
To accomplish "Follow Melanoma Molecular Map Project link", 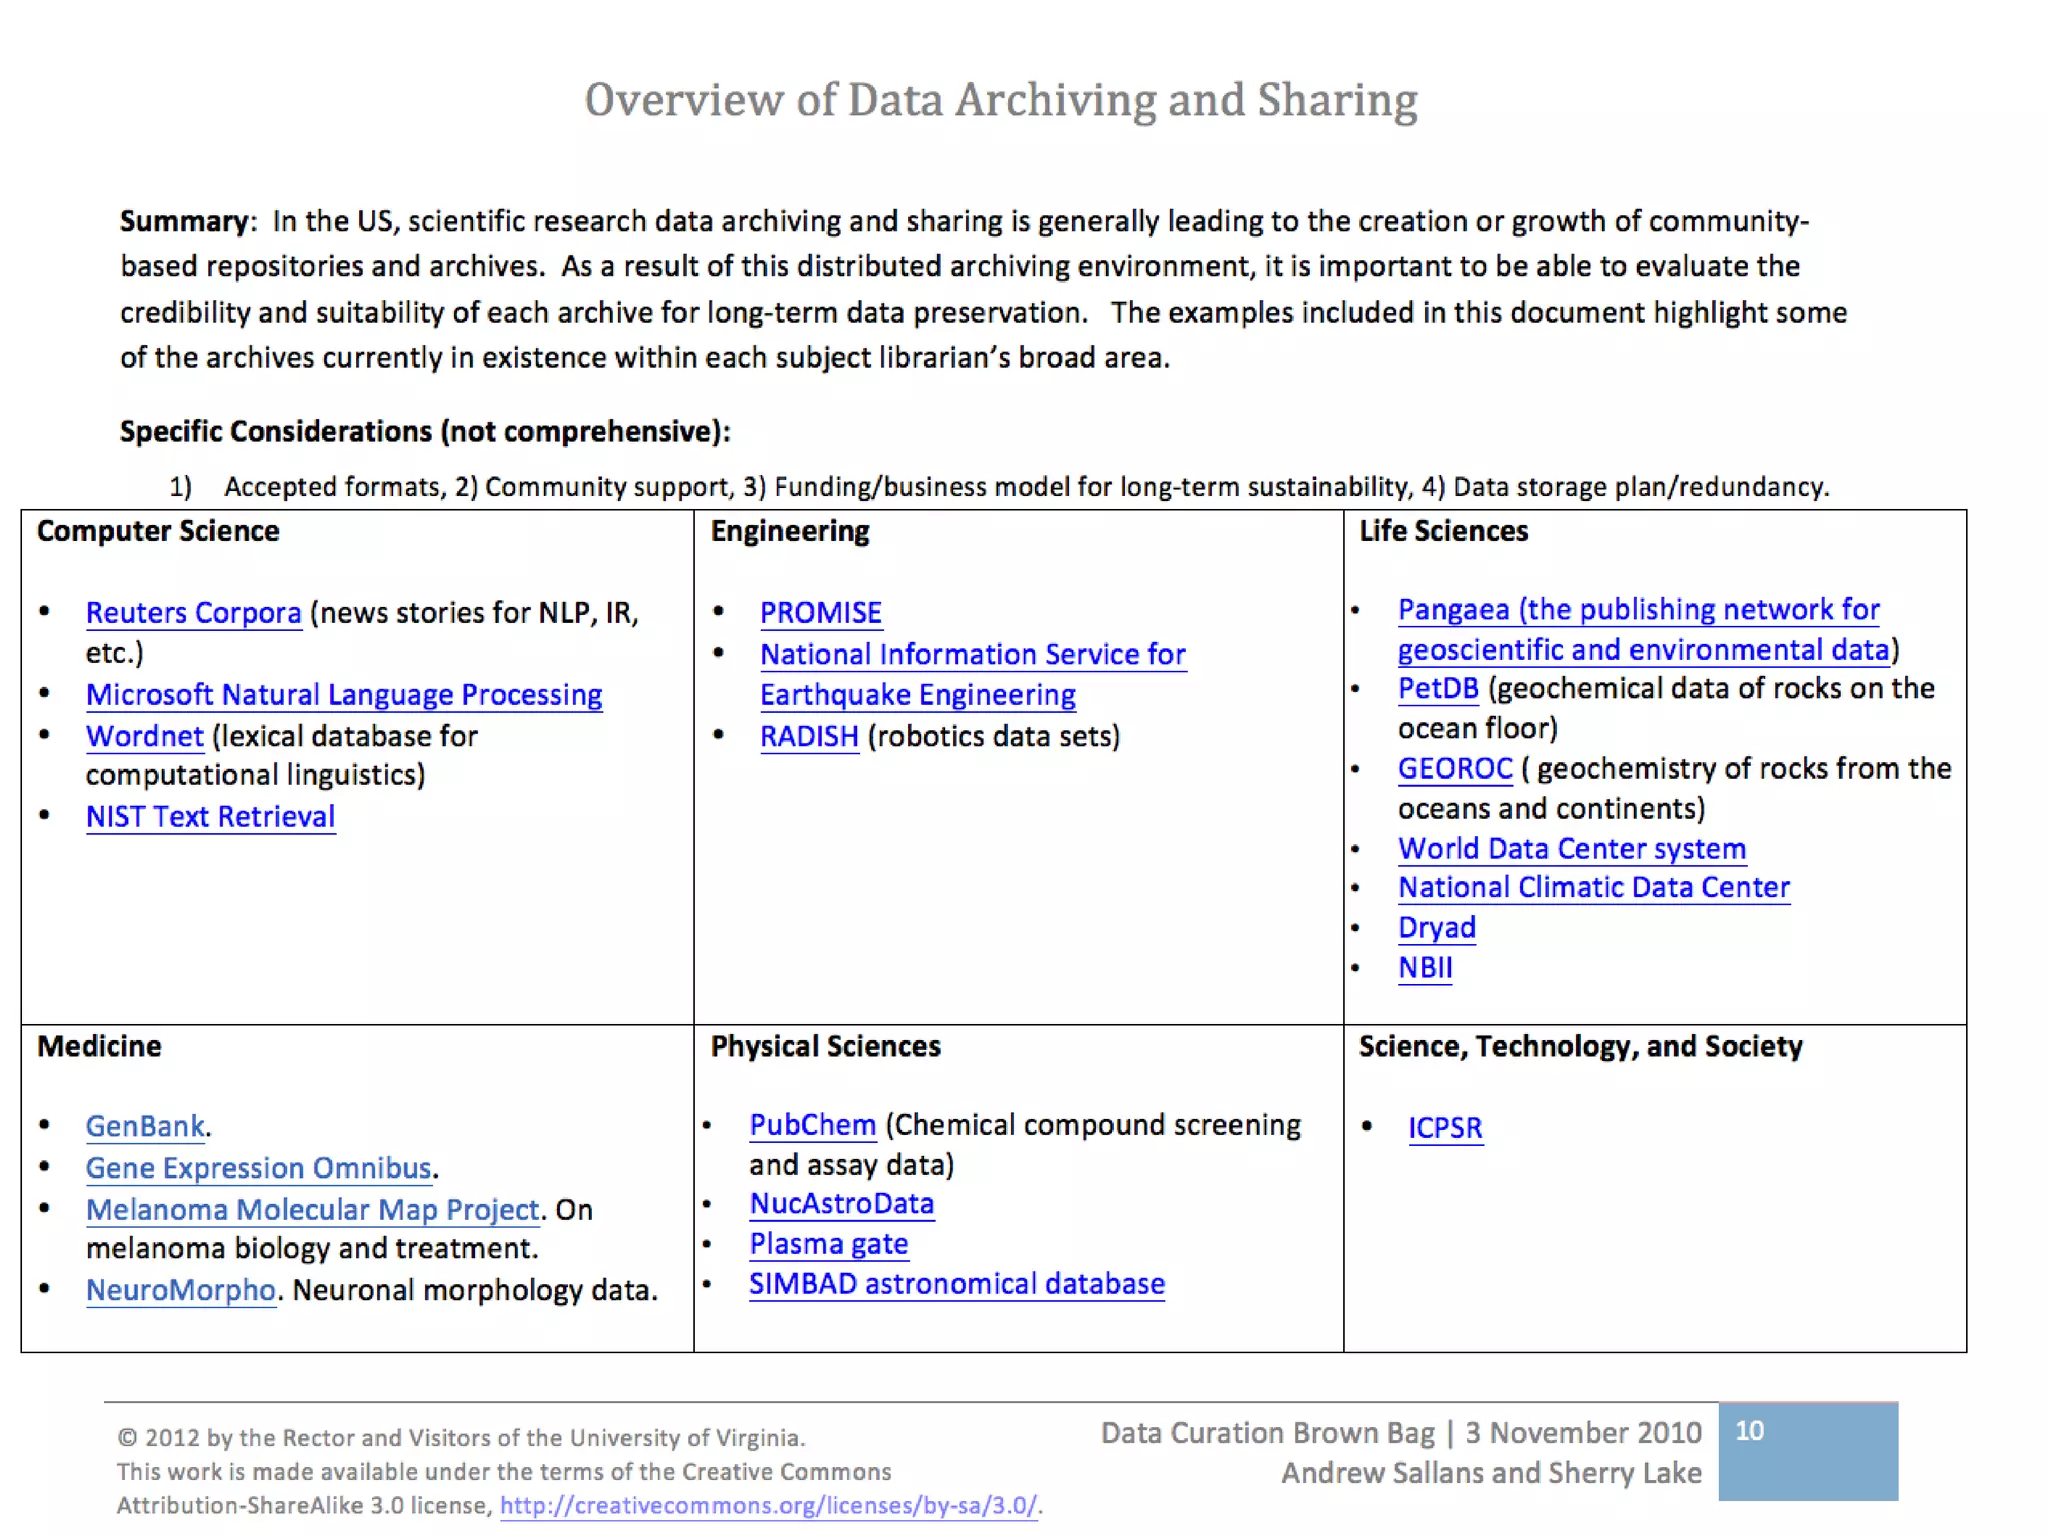I will click(312, 1209).
